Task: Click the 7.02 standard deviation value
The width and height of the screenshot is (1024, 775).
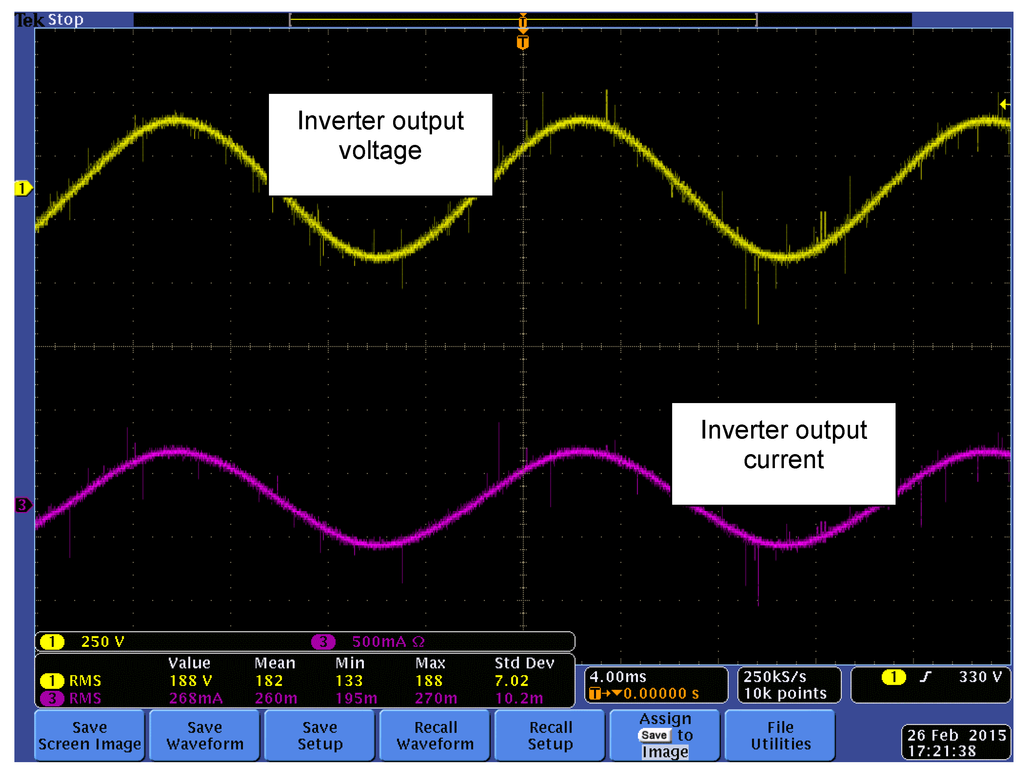Action: tap(511, 681)
